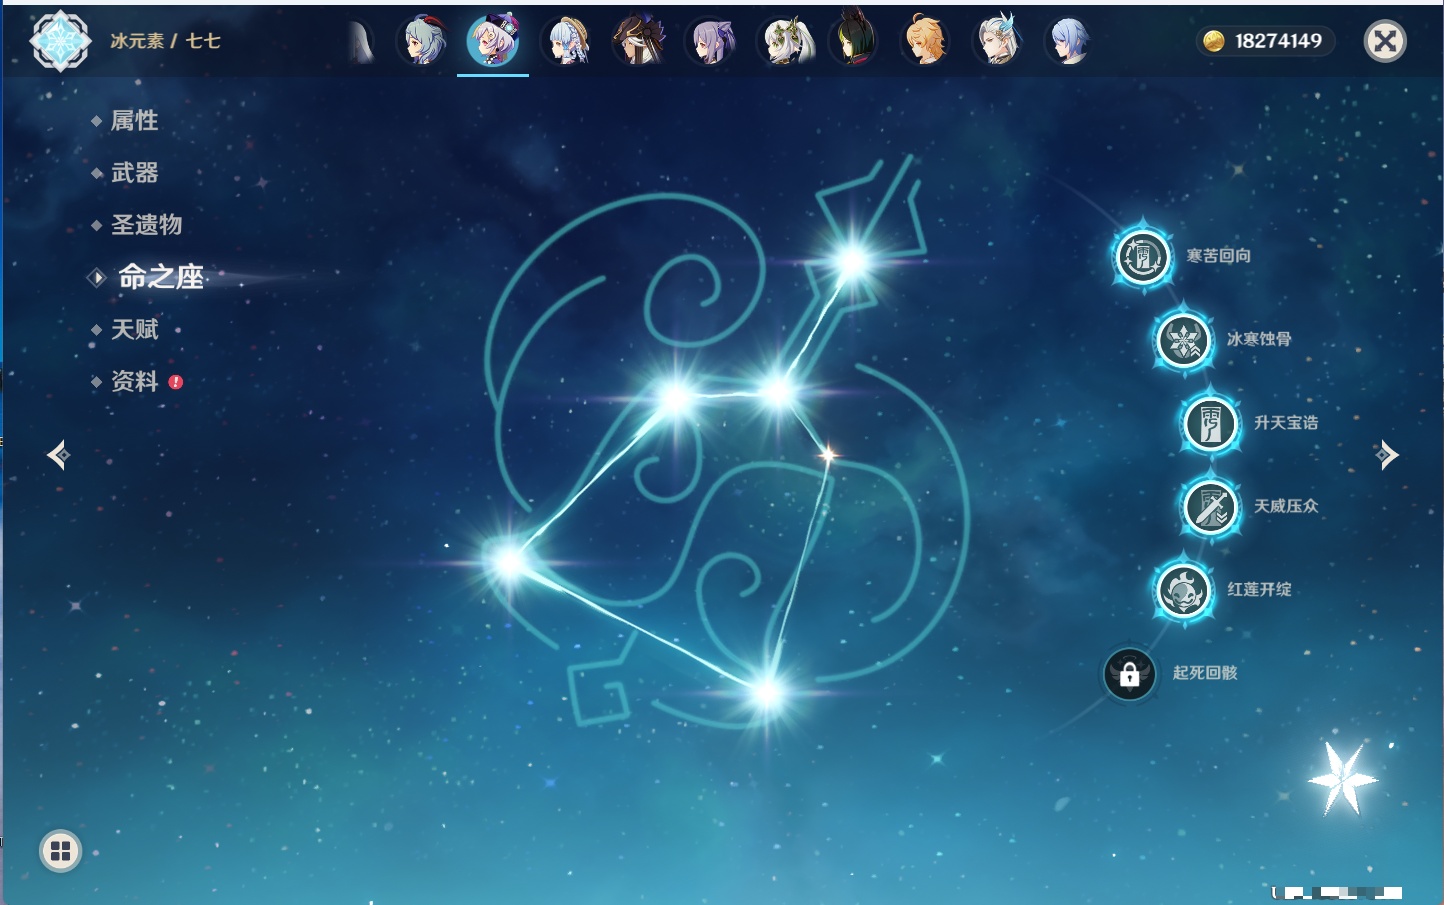Open the 寒苦回向 constellation icon

point(1143,256)
